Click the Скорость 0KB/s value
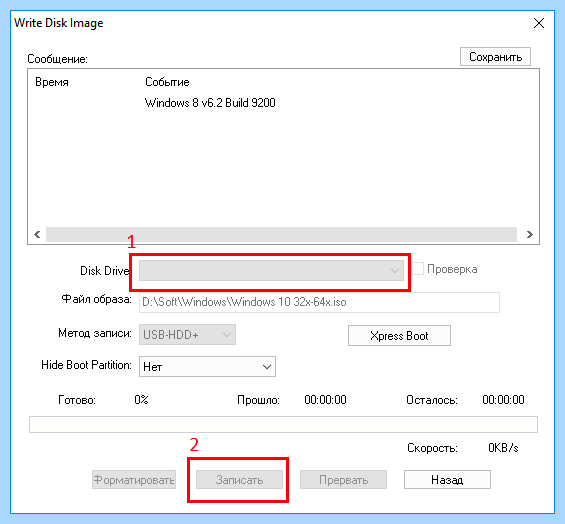The image size is (565, 524). coord(503,448)
